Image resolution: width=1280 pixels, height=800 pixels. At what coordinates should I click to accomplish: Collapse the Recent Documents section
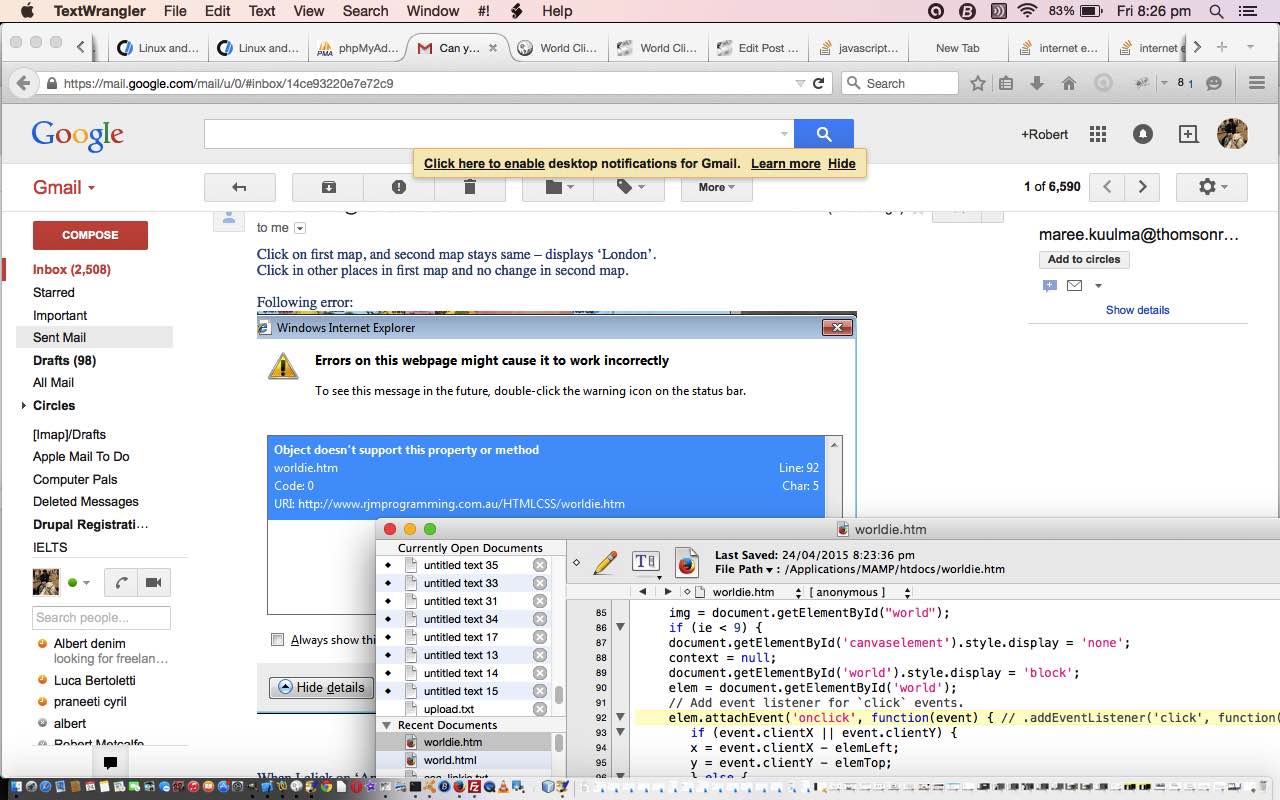point(386,725)
